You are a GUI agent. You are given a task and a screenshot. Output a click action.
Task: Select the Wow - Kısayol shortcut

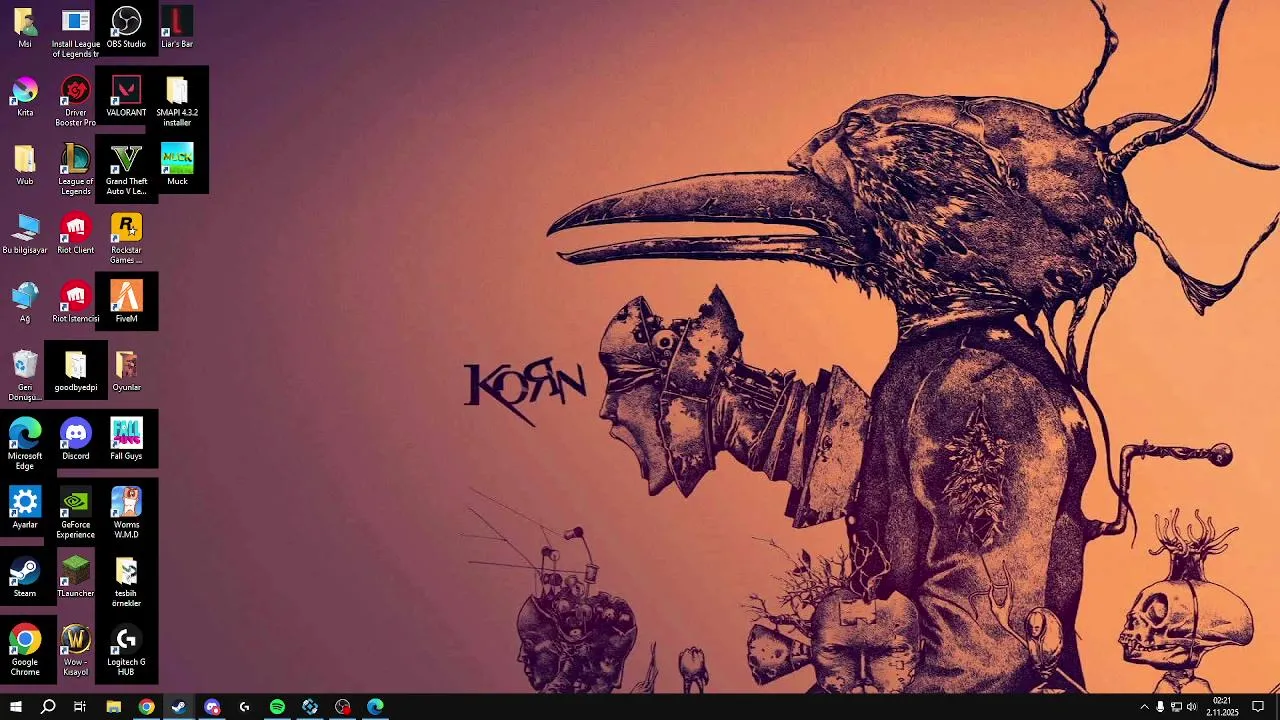click(76, 651)
